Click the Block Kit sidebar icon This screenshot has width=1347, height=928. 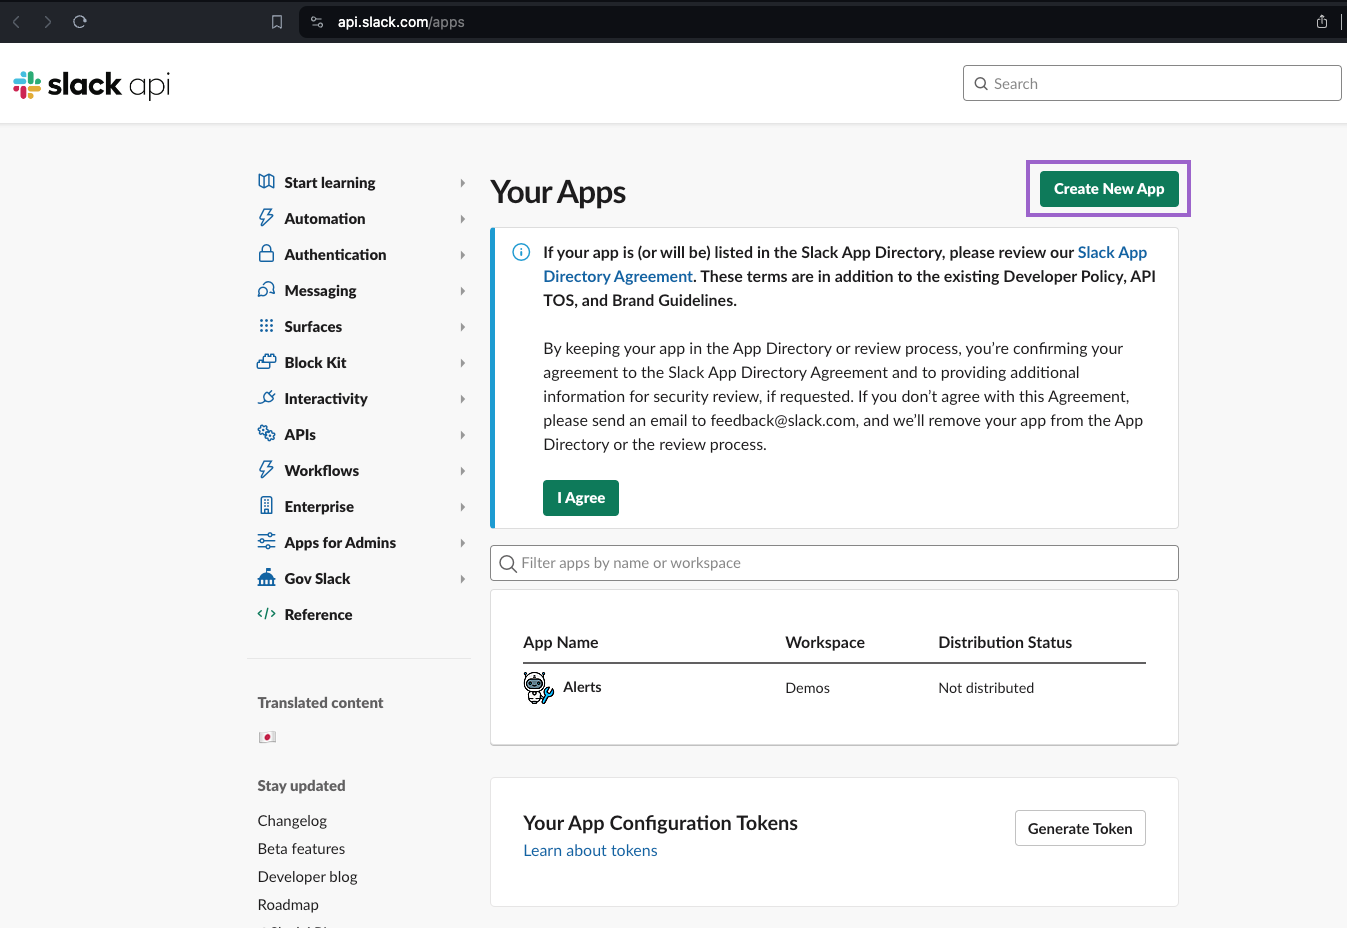[266, 362]
